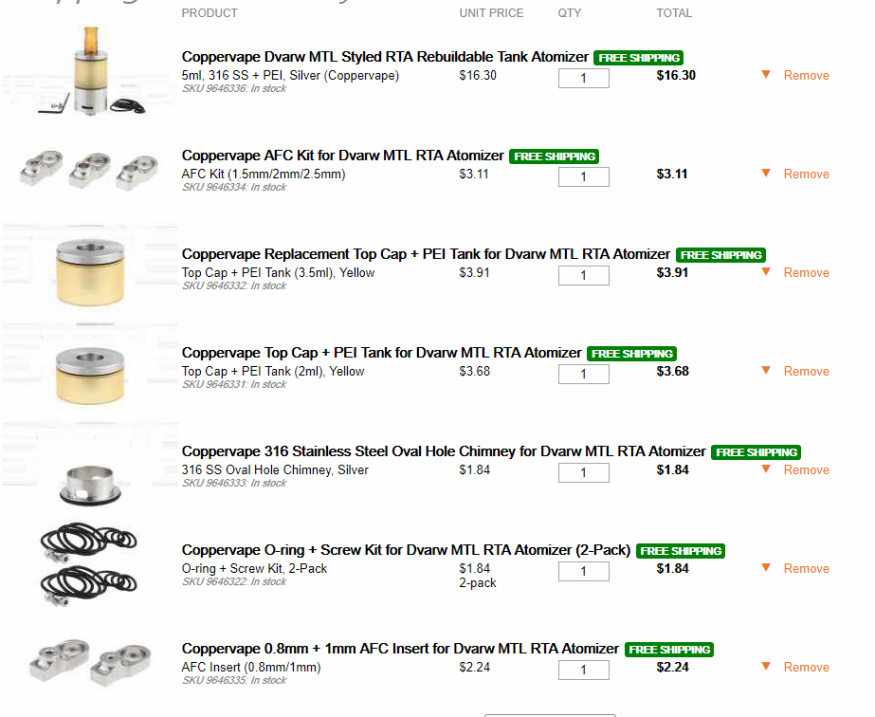Screen dimensions: 875x717
Task: Click the yellow 3.5ml PEI tank thumbnail
Action: (x=90, y=273)
